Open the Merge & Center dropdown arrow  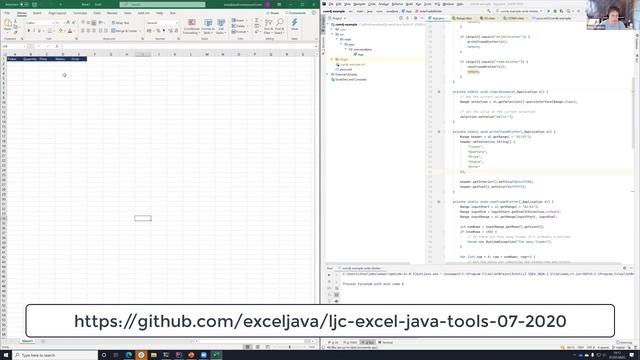point(140,31)
